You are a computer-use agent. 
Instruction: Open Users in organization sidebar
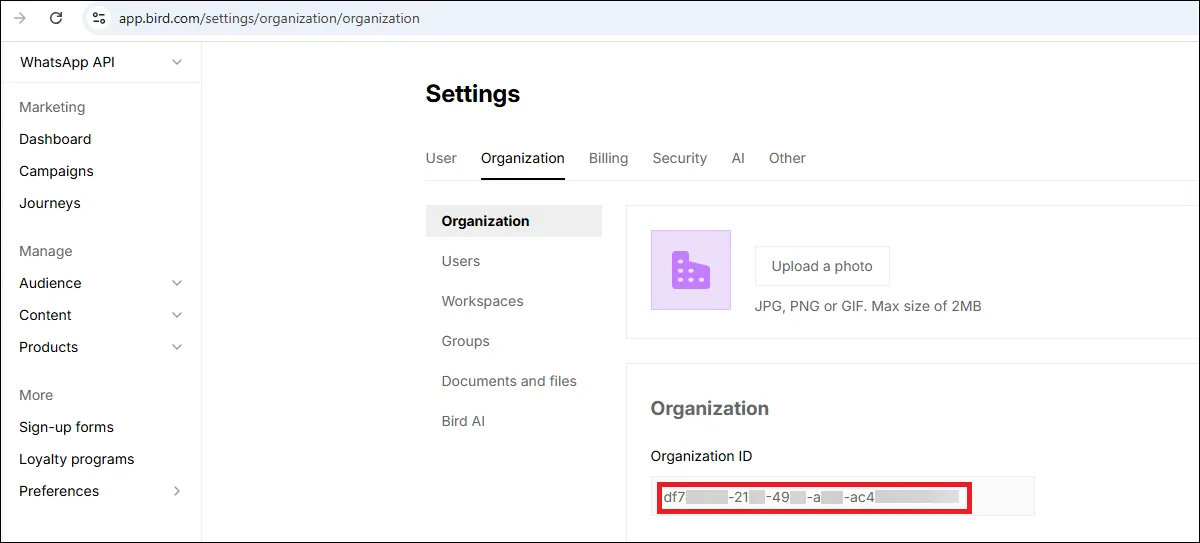(461, 261)
